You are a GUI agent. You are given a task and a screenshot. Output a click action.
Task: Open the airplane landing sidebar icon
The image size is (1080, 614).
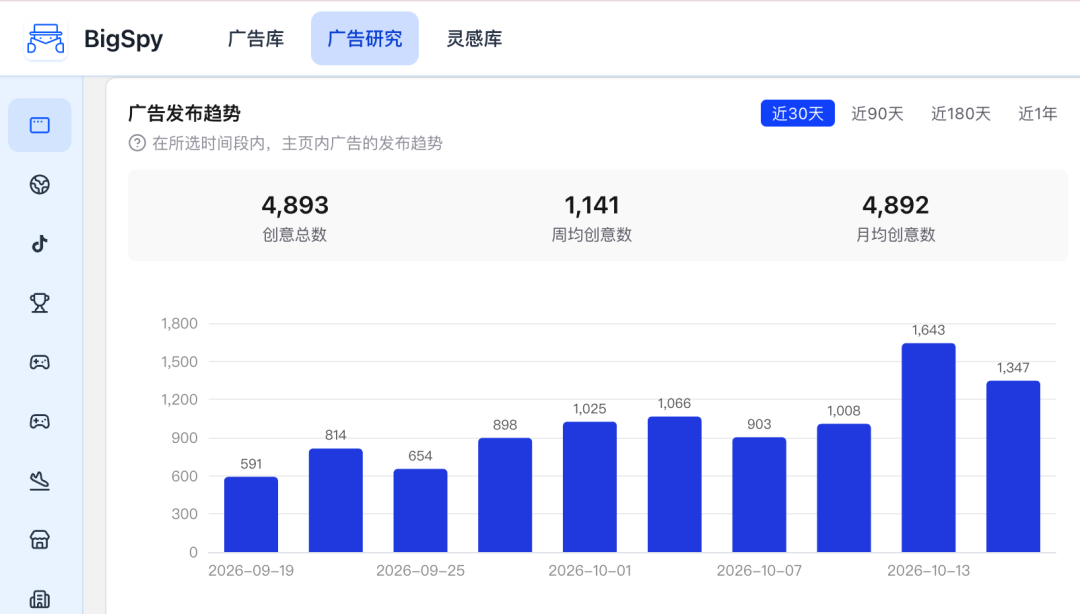pos(40,480)
